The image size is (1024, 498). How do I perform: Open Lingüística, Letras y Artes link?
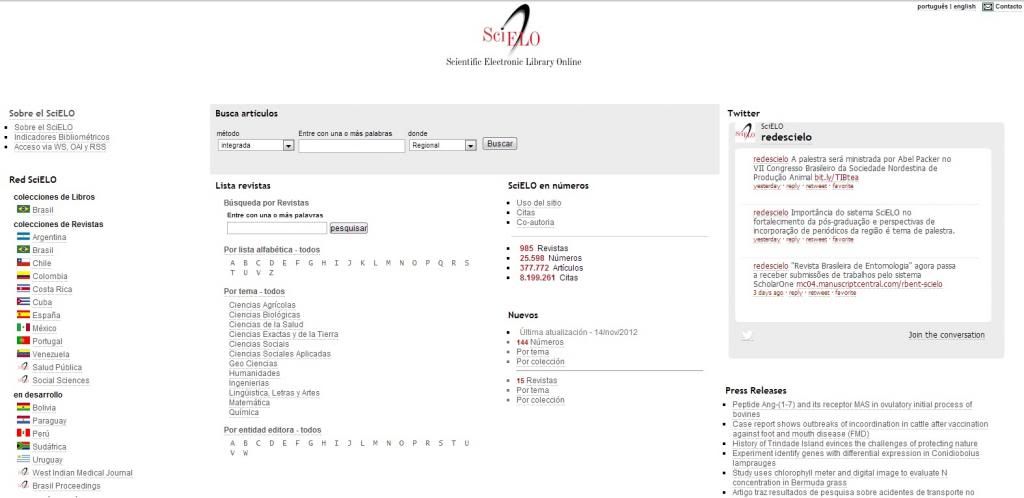click(274, 393)
